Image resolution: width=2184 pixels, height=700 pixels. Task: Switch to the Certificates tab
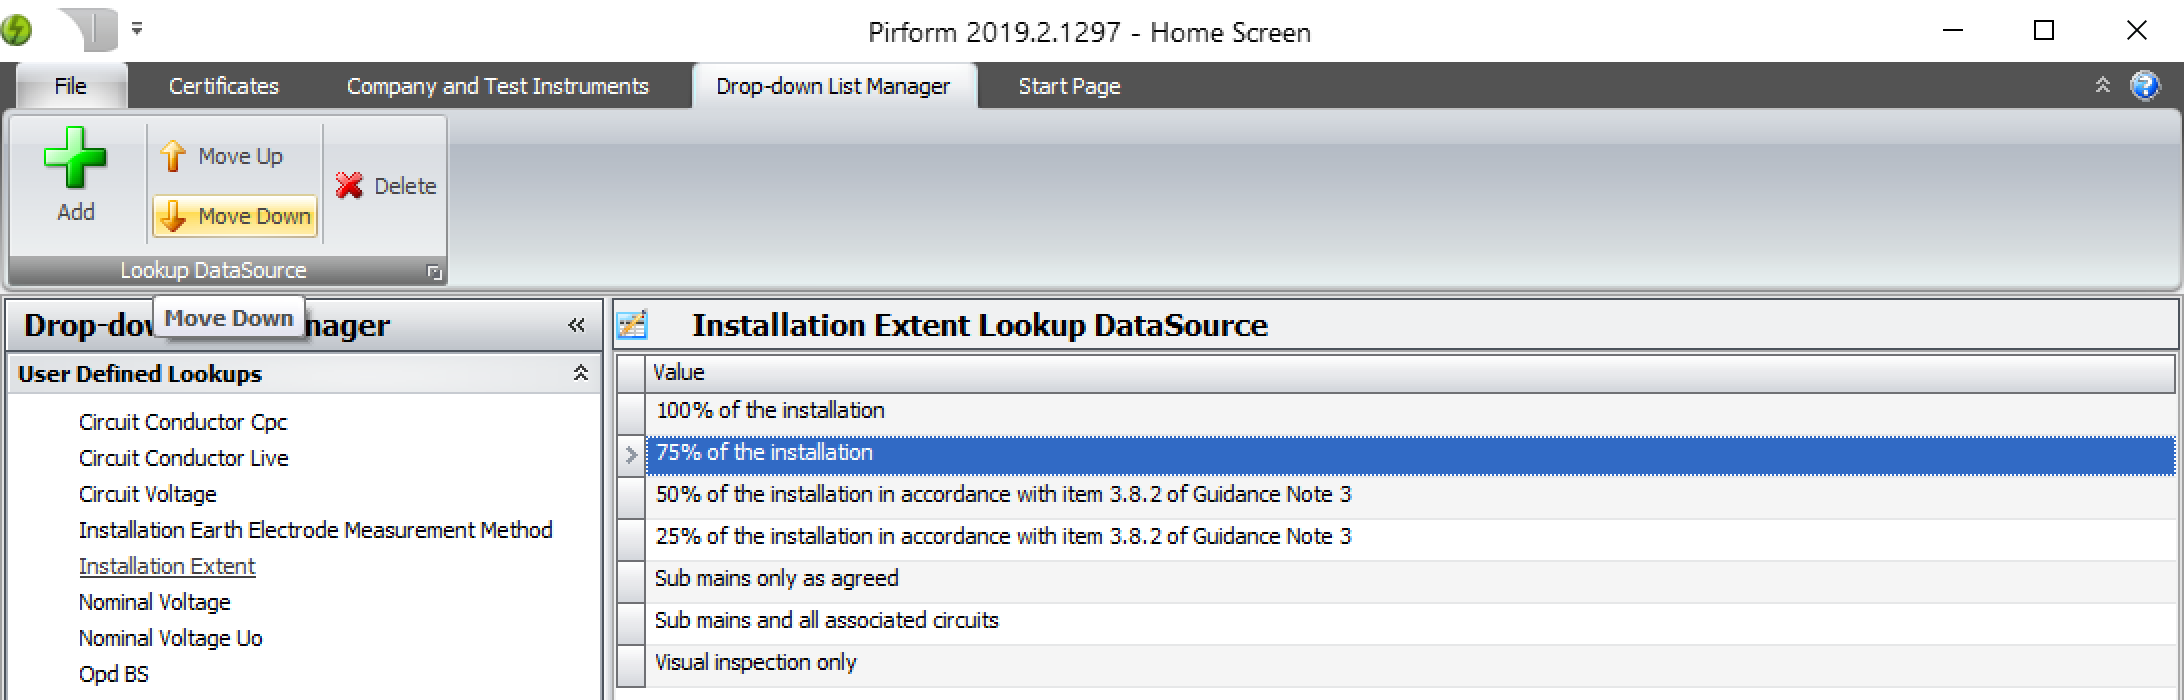coord(224,86)
